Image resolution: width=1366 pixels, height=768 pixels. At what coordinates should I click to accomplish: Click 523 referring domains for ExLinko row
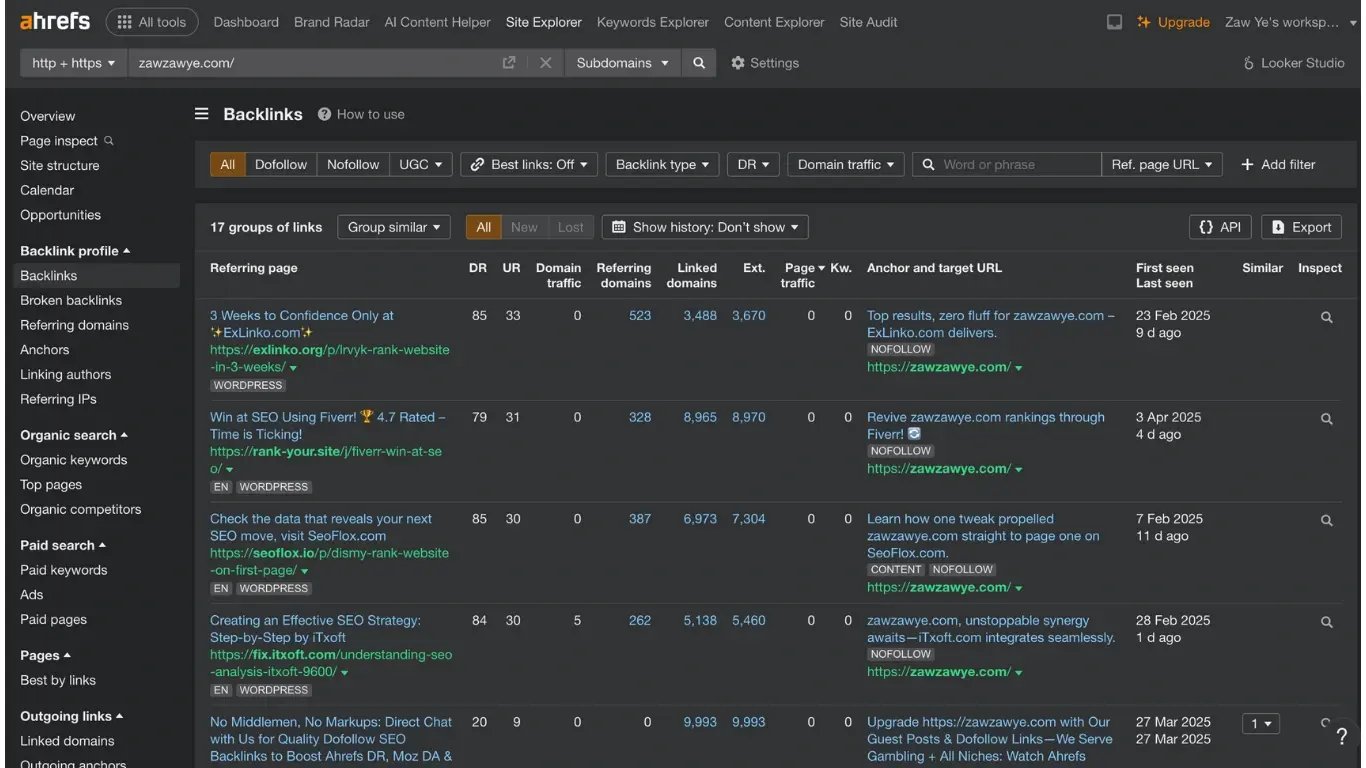pyautogui.click(x=640, y=316)
